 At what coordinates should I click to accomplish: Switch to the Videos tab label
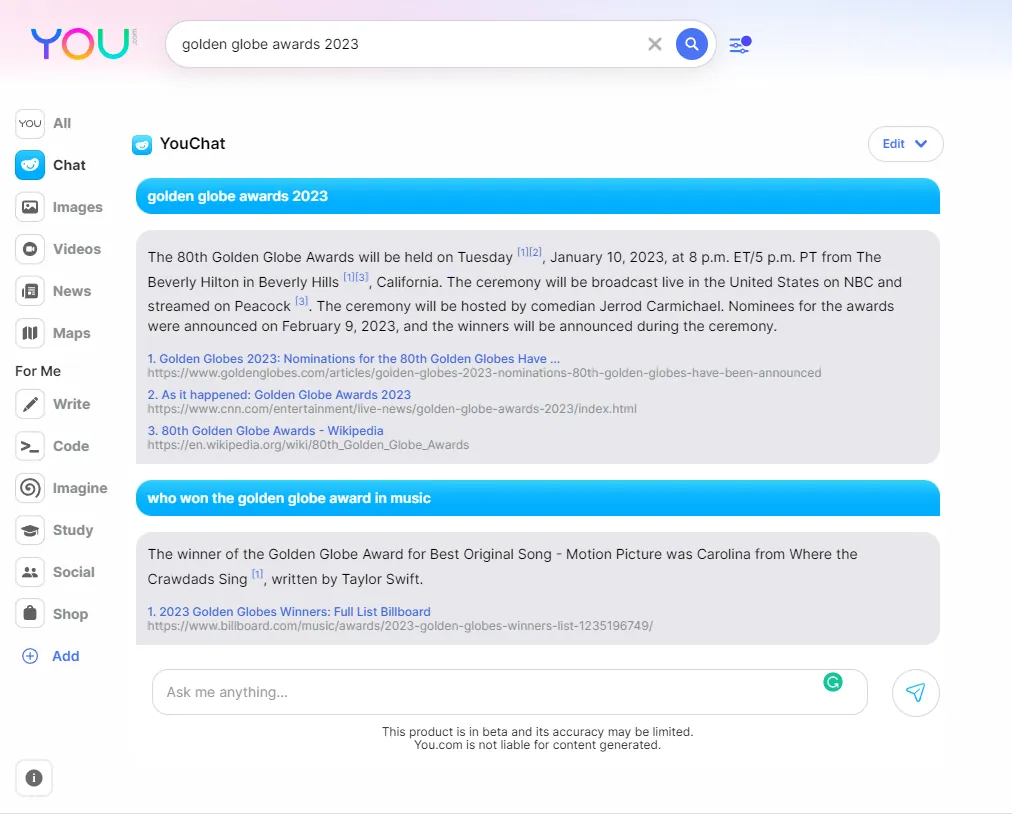[x=77, y=249]
